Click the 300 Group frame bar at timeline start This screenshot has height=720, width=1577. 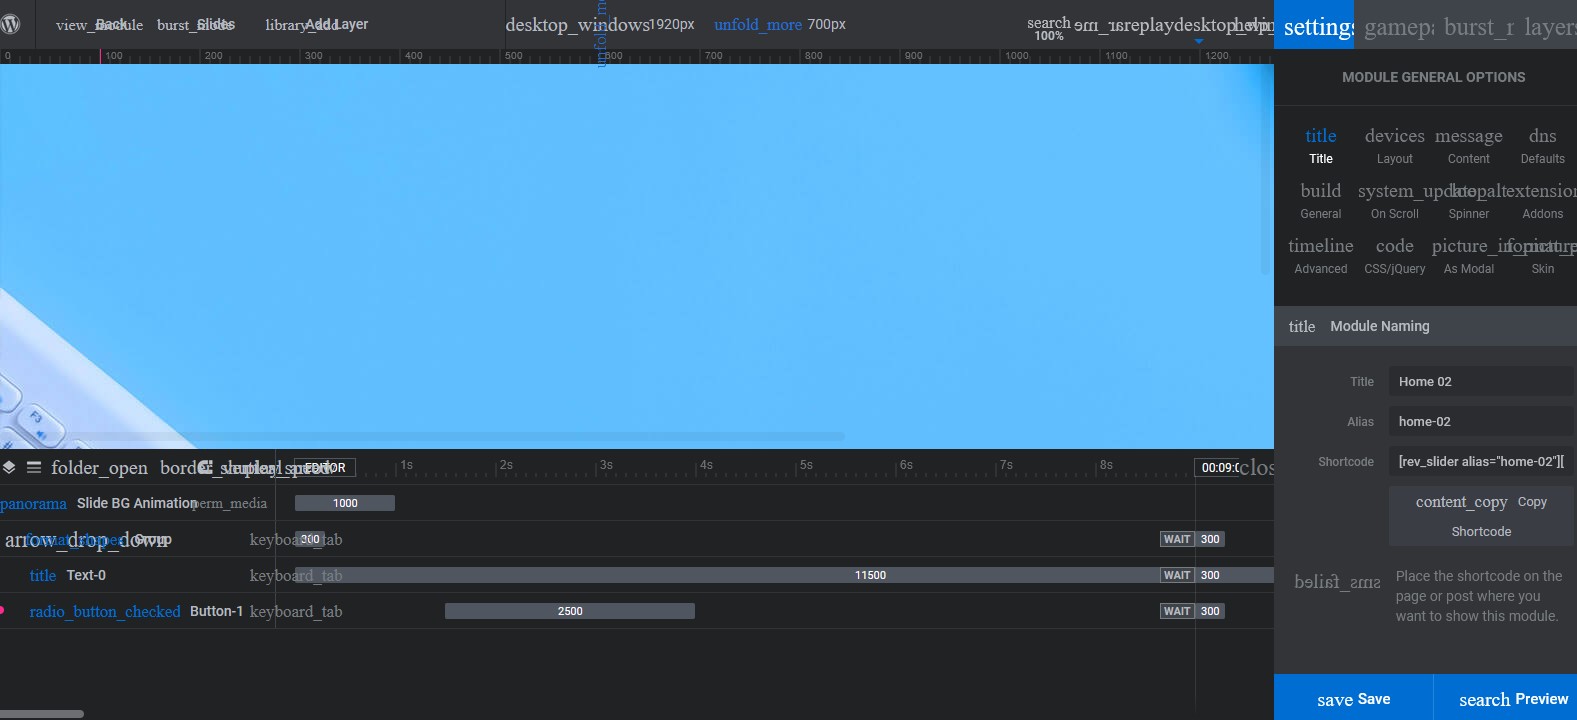tap(310, 539)
